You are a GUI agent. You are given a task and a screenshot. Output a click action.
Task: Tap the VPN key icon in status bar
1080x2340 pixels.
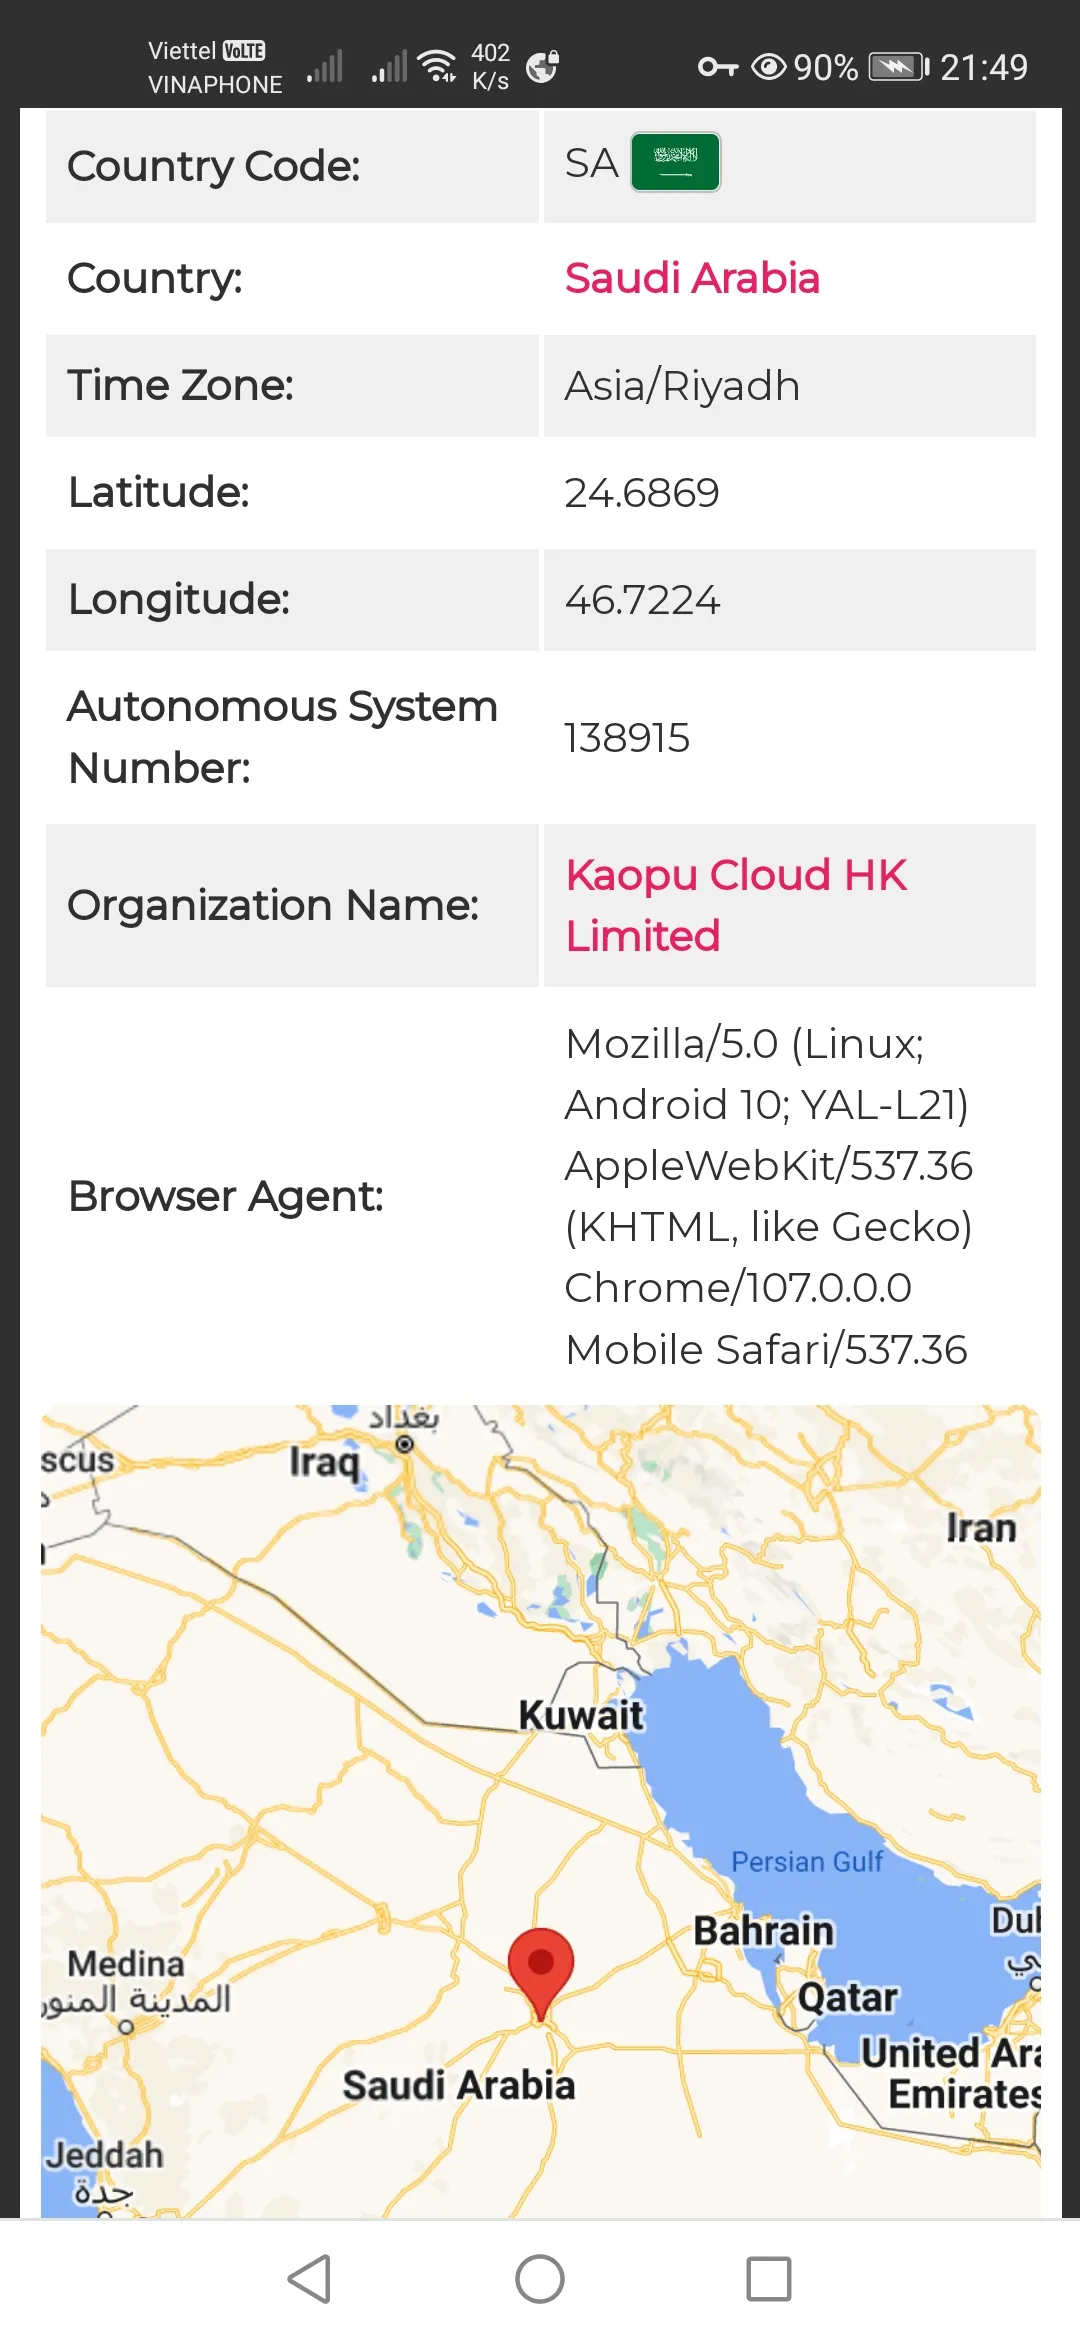pos(718,67)
